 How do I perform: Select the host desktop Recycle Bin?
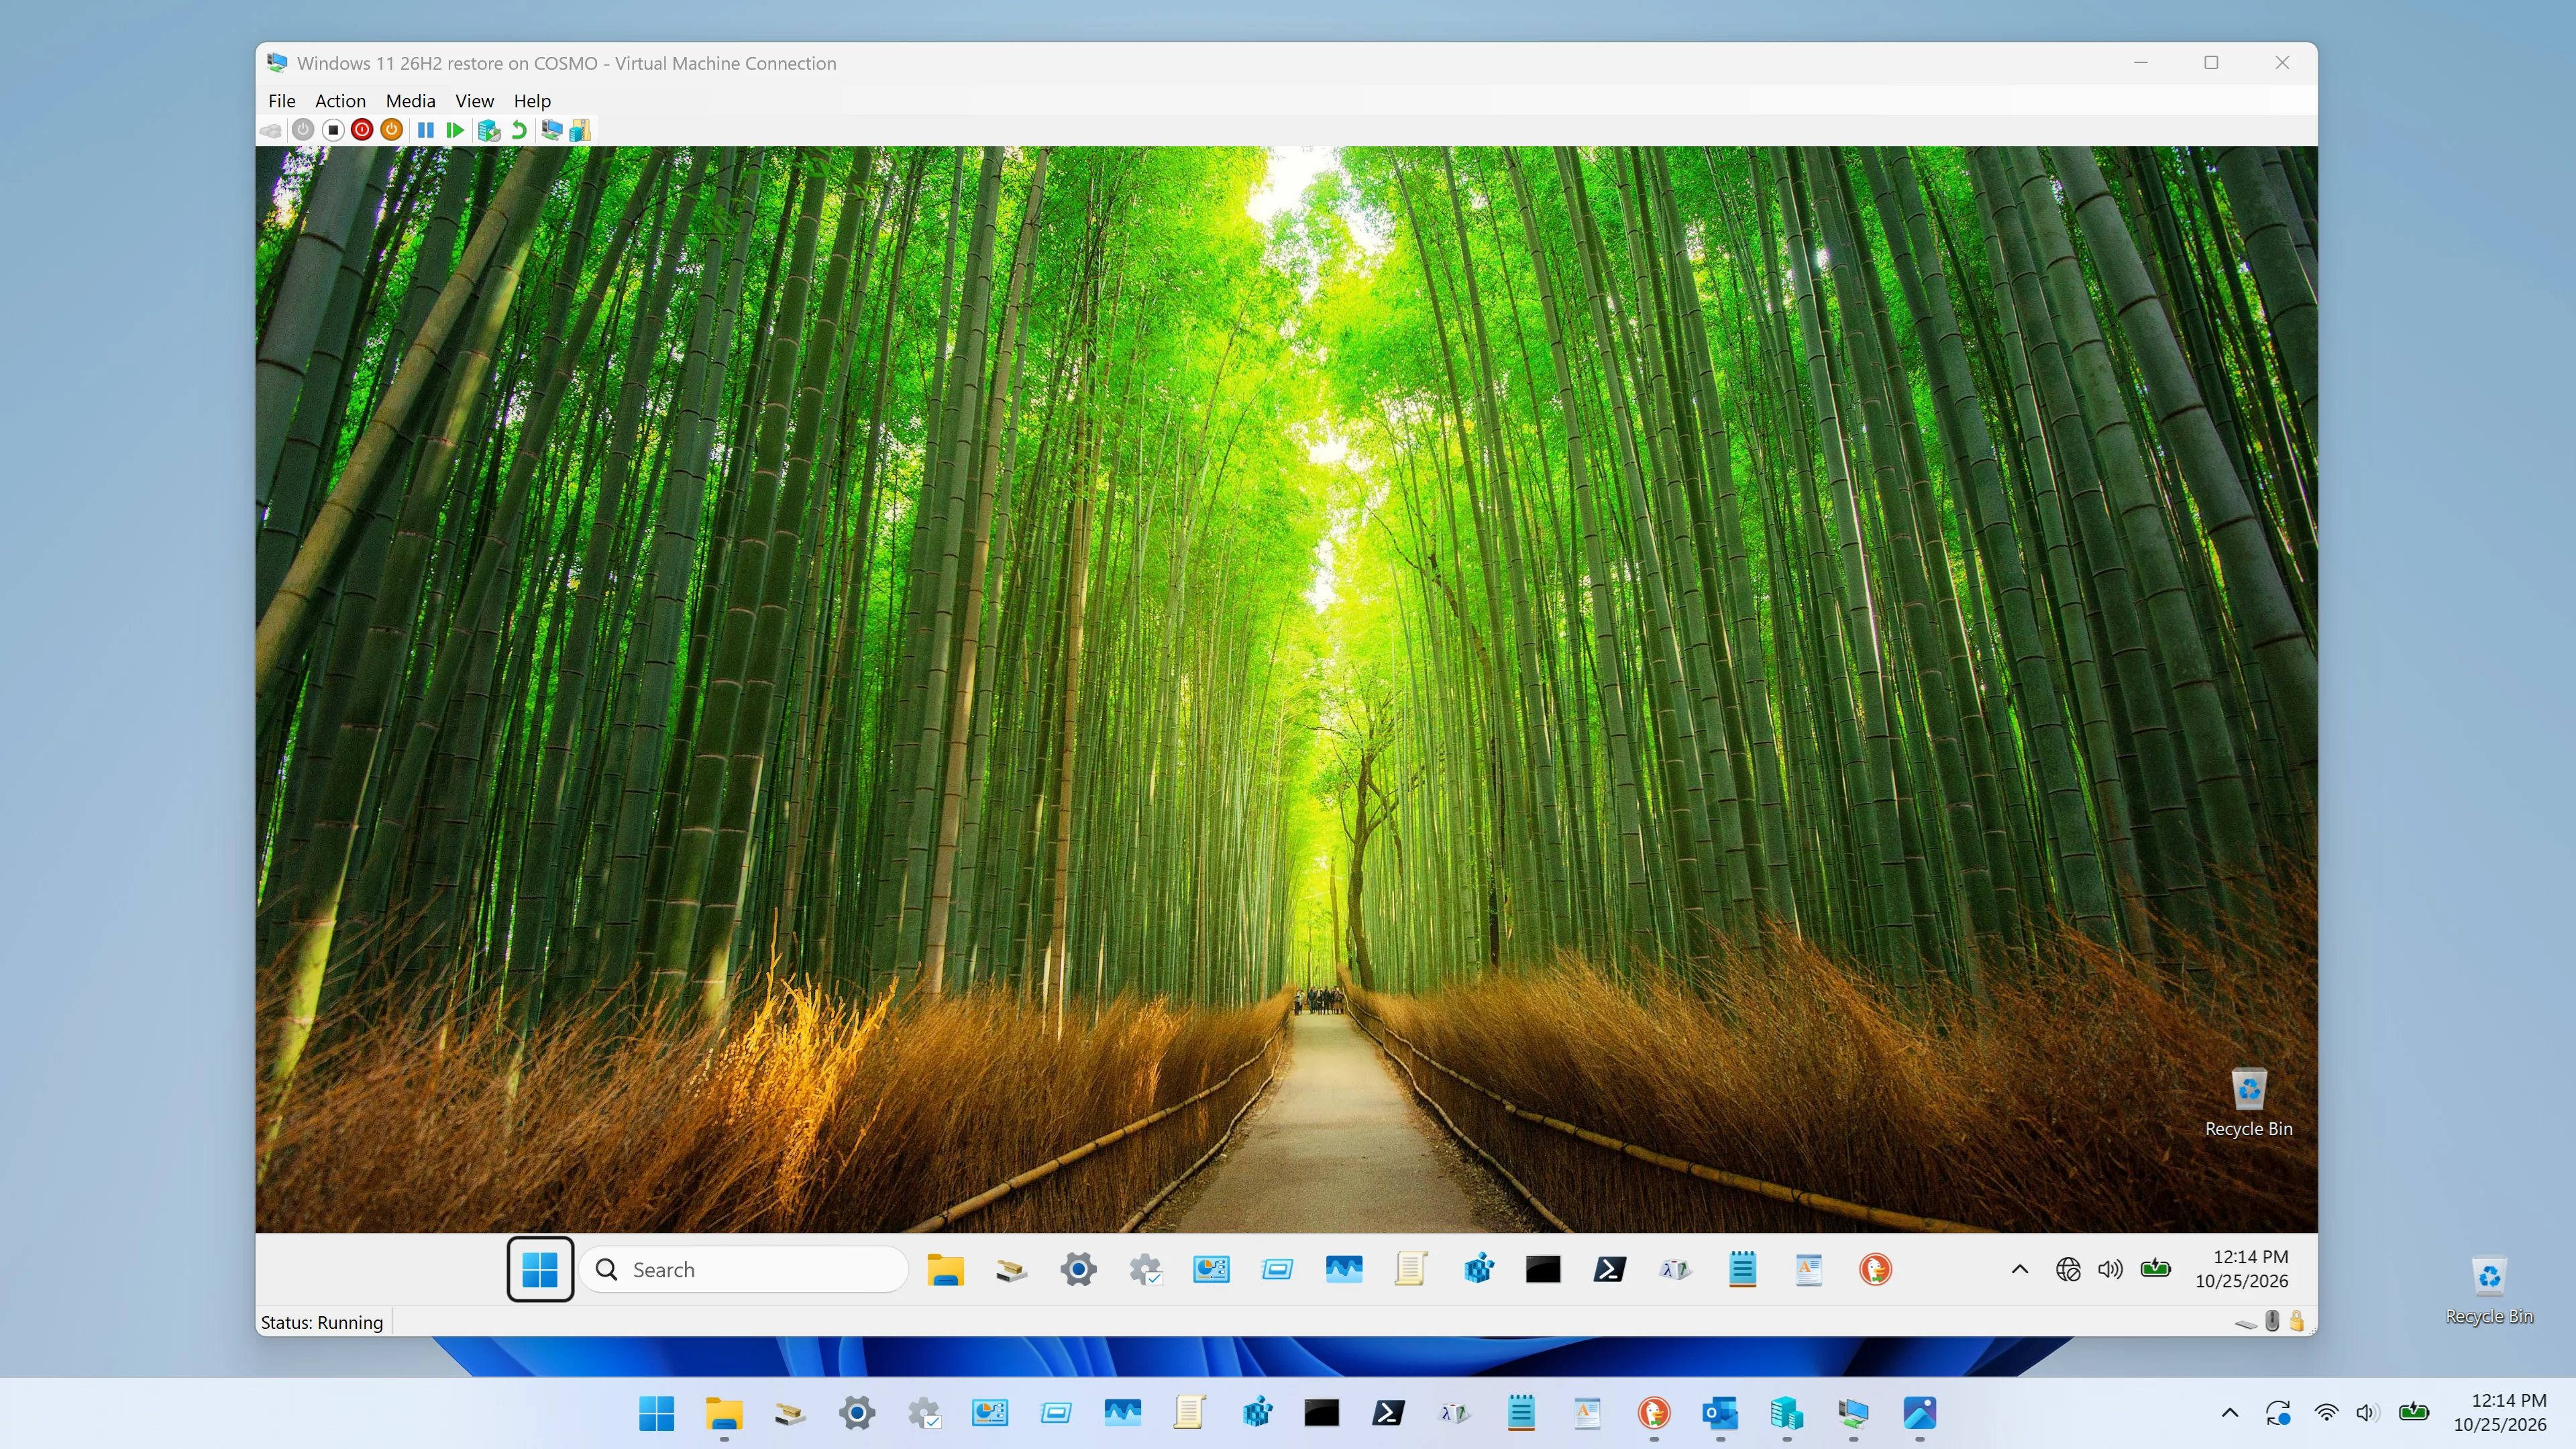pos(2489,1291)
